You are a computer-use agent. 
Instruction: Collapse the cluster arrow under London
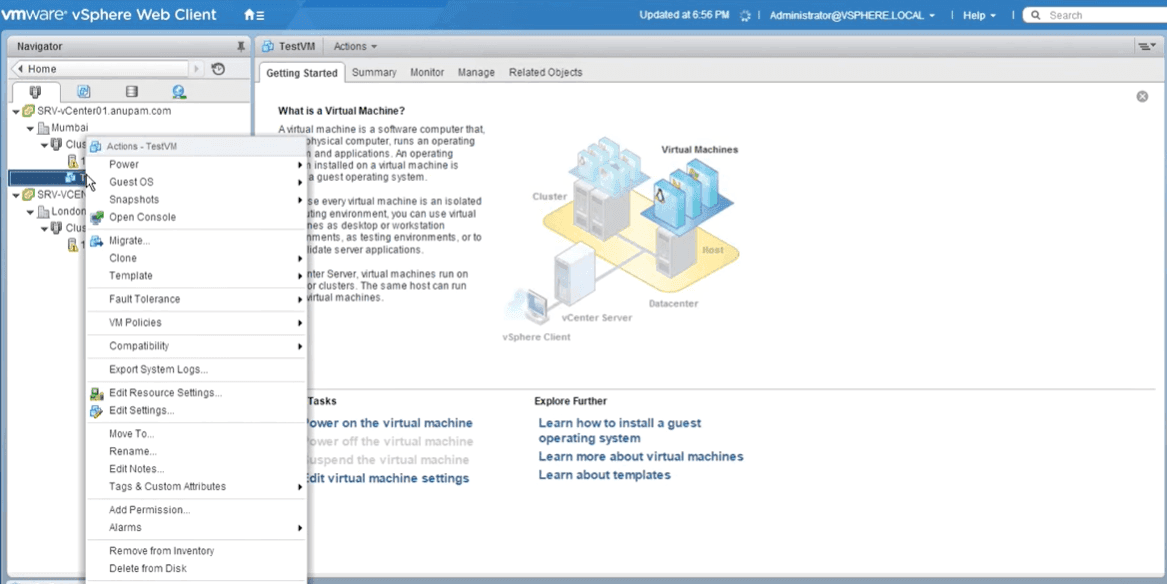pyautogui.click(x=45, y=229)
